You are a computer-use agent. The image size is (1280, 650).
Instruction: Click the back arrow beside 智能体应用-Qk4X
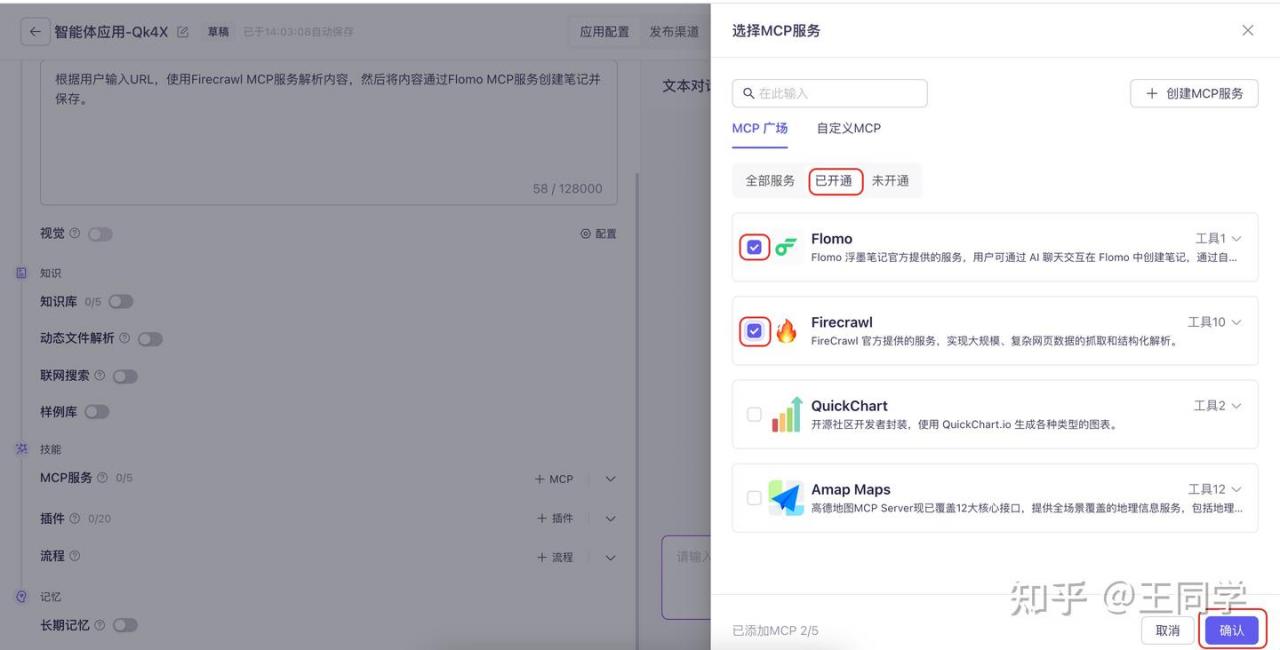(x=35, y=32)
